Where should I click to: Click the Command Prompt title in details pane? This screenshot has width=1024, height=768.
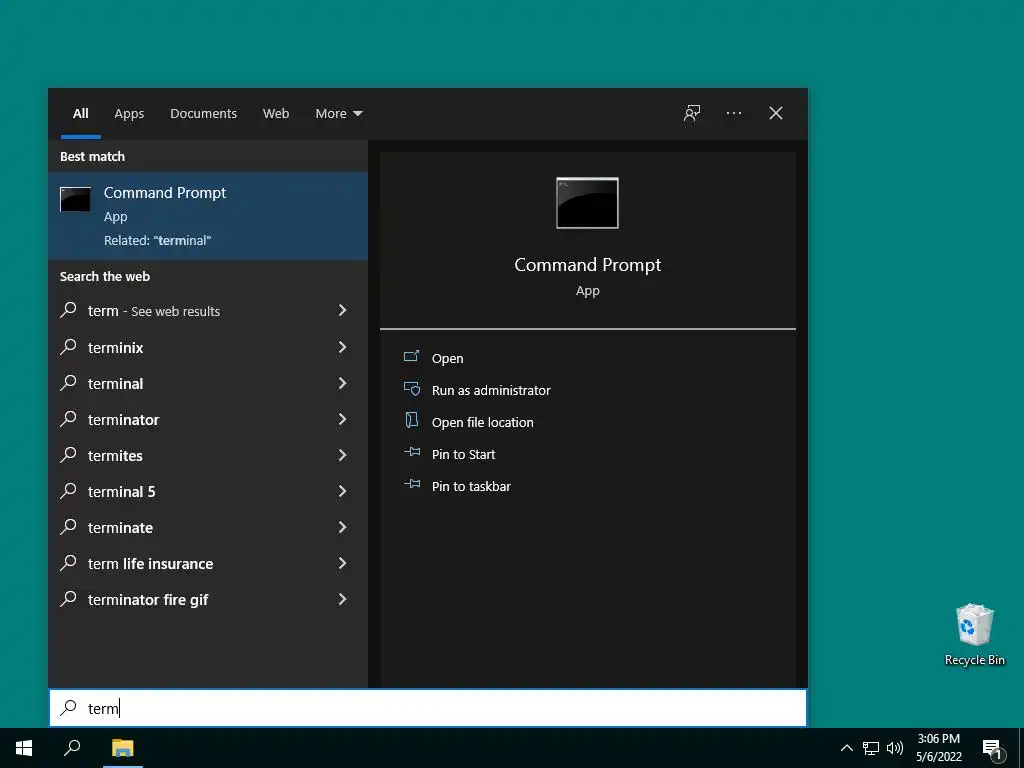[588, 264]
